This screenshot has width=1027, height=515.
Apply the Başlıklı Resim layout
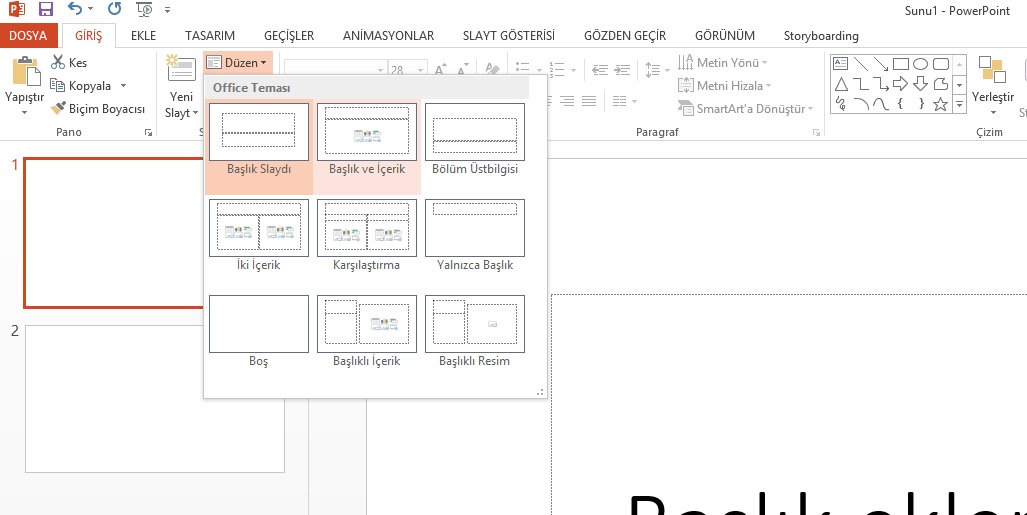475,332
